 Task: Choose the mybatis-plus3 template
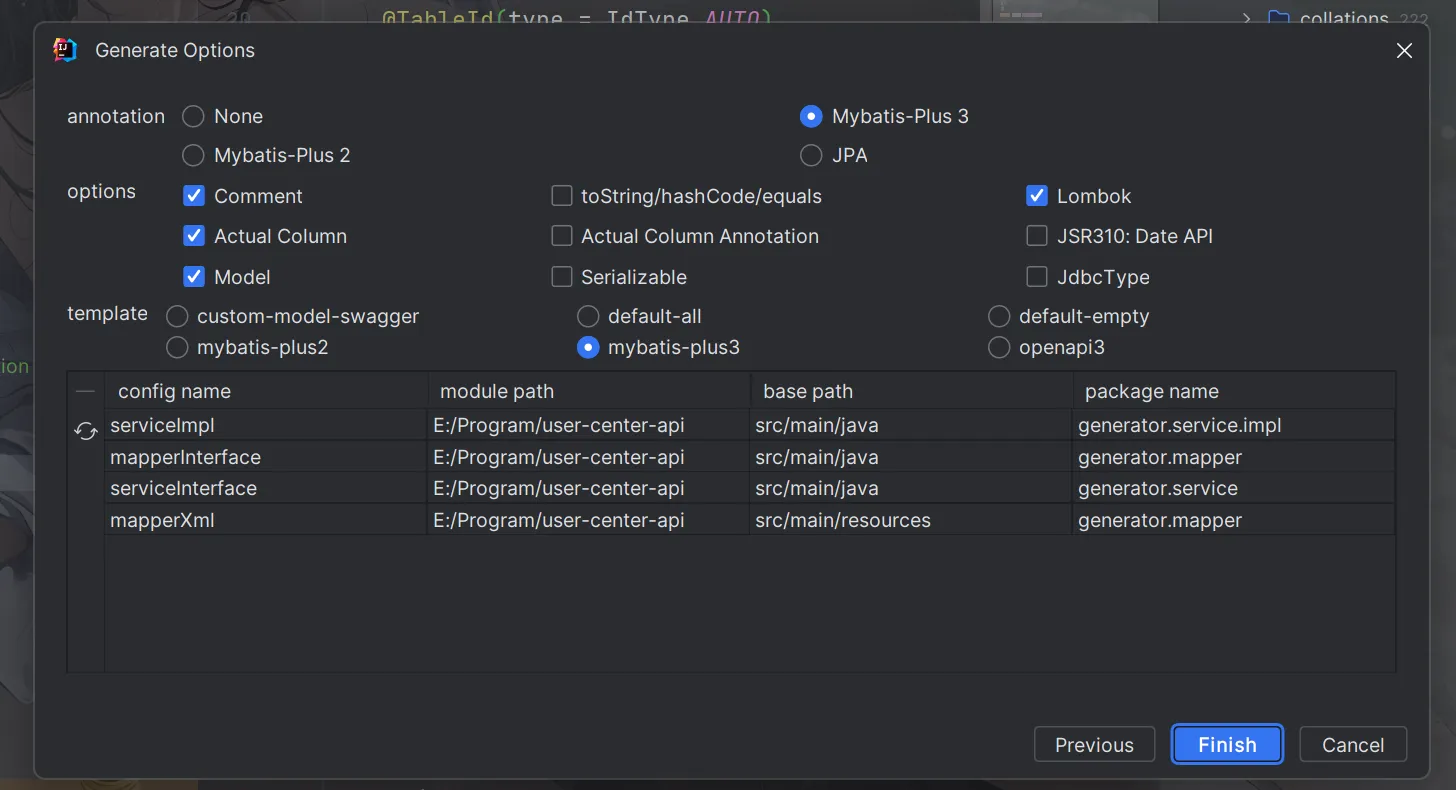(x=588, y=347)
